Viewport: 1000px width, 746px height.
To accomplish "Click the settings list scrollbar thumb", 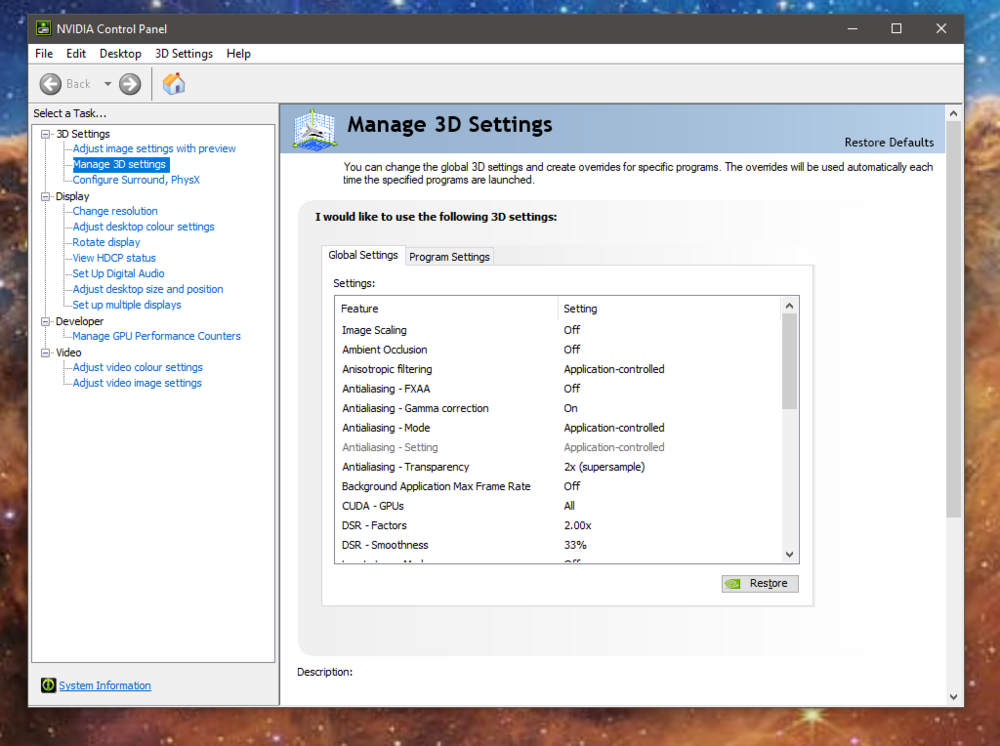I will point(790,361).
